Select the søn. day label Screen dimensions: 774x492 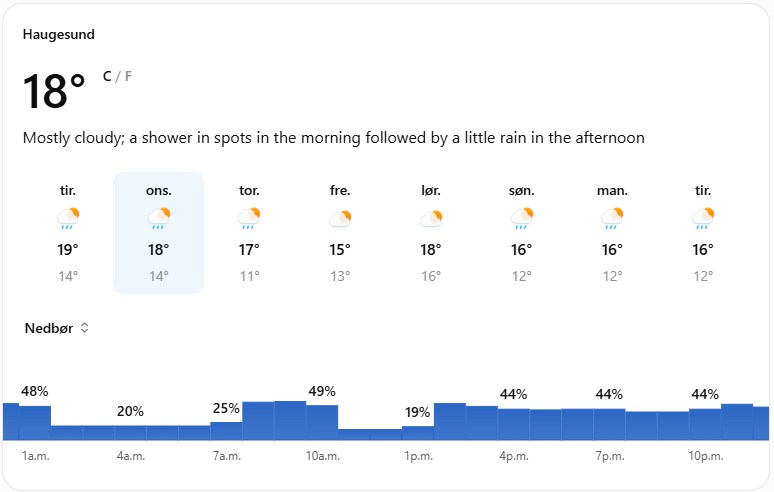(522, 190)
